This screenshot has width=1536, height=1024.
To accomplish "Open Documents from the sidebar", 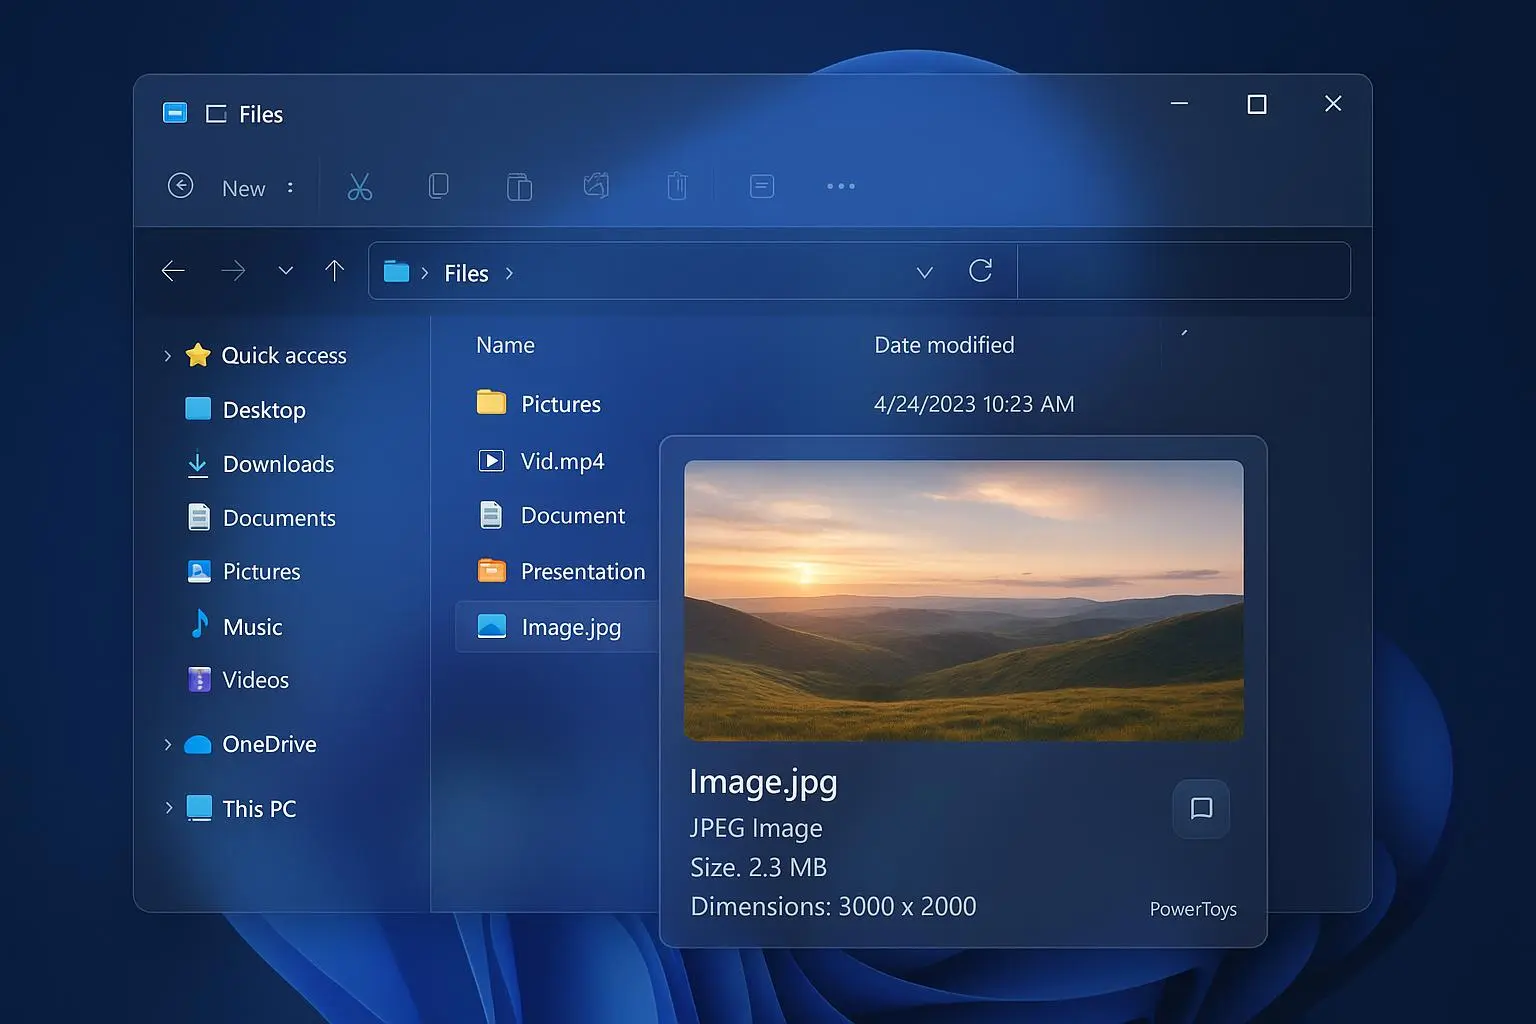I will pyautogui.click(x=279, y=518).
